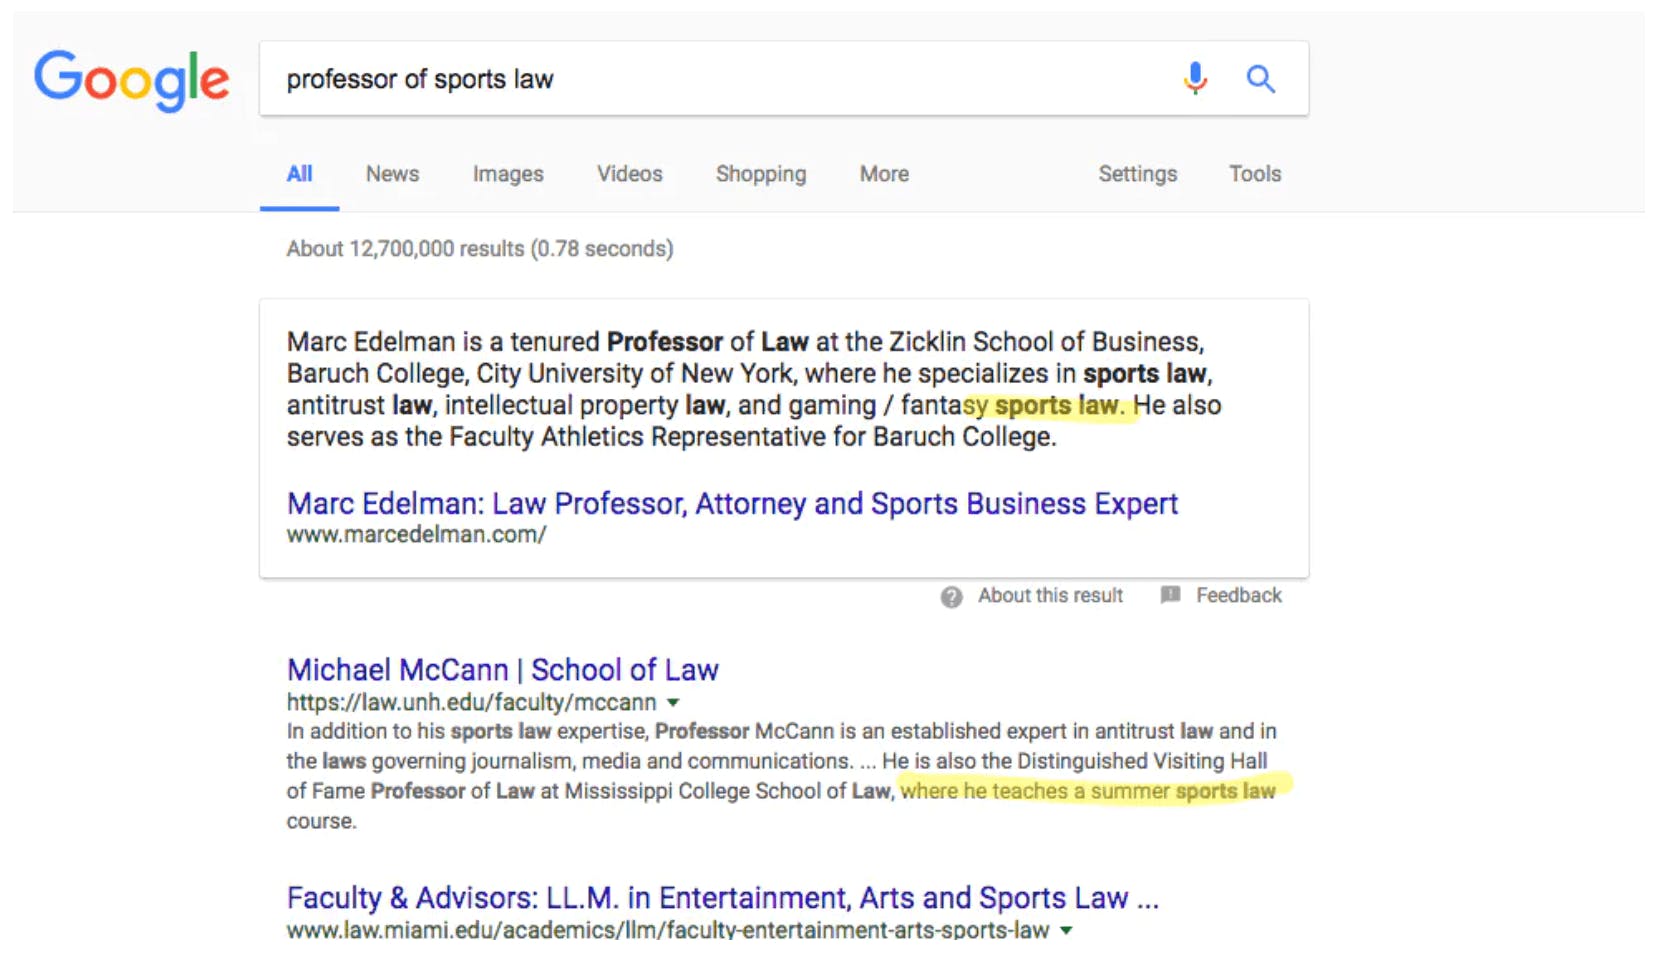Expand the More search categories dropdown
This screenshot has height=960, width=1662.
click(x=883, y=174)
